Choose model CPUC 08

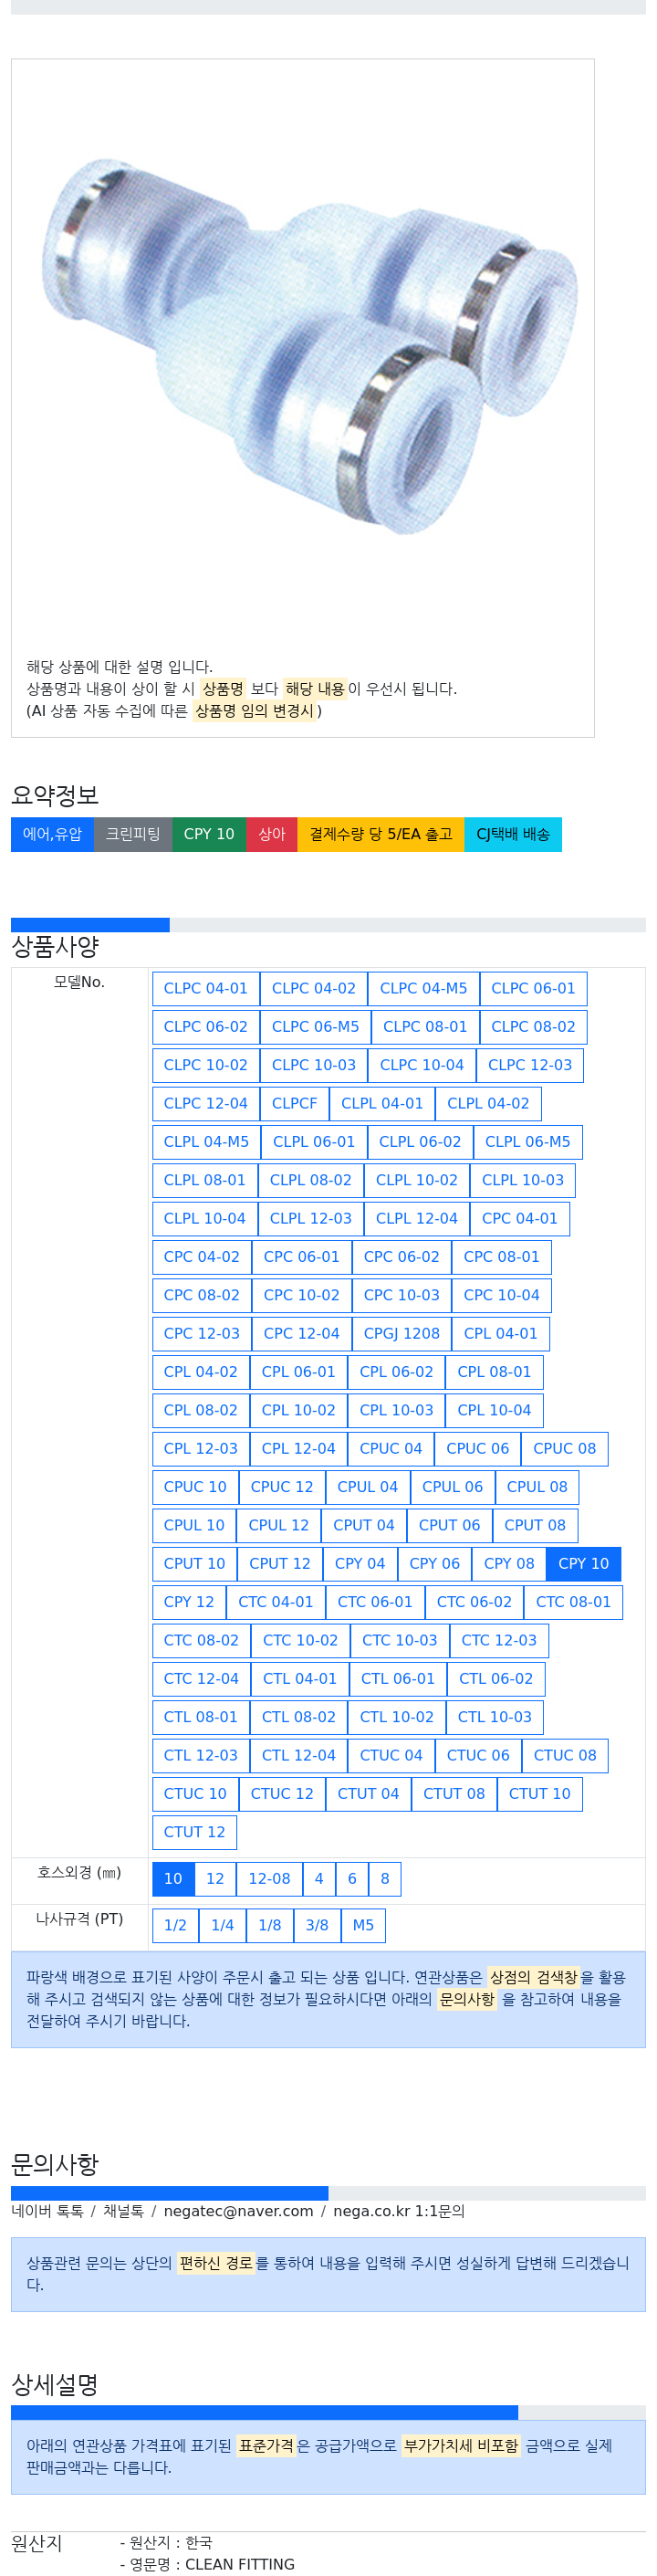(564, 1447)
